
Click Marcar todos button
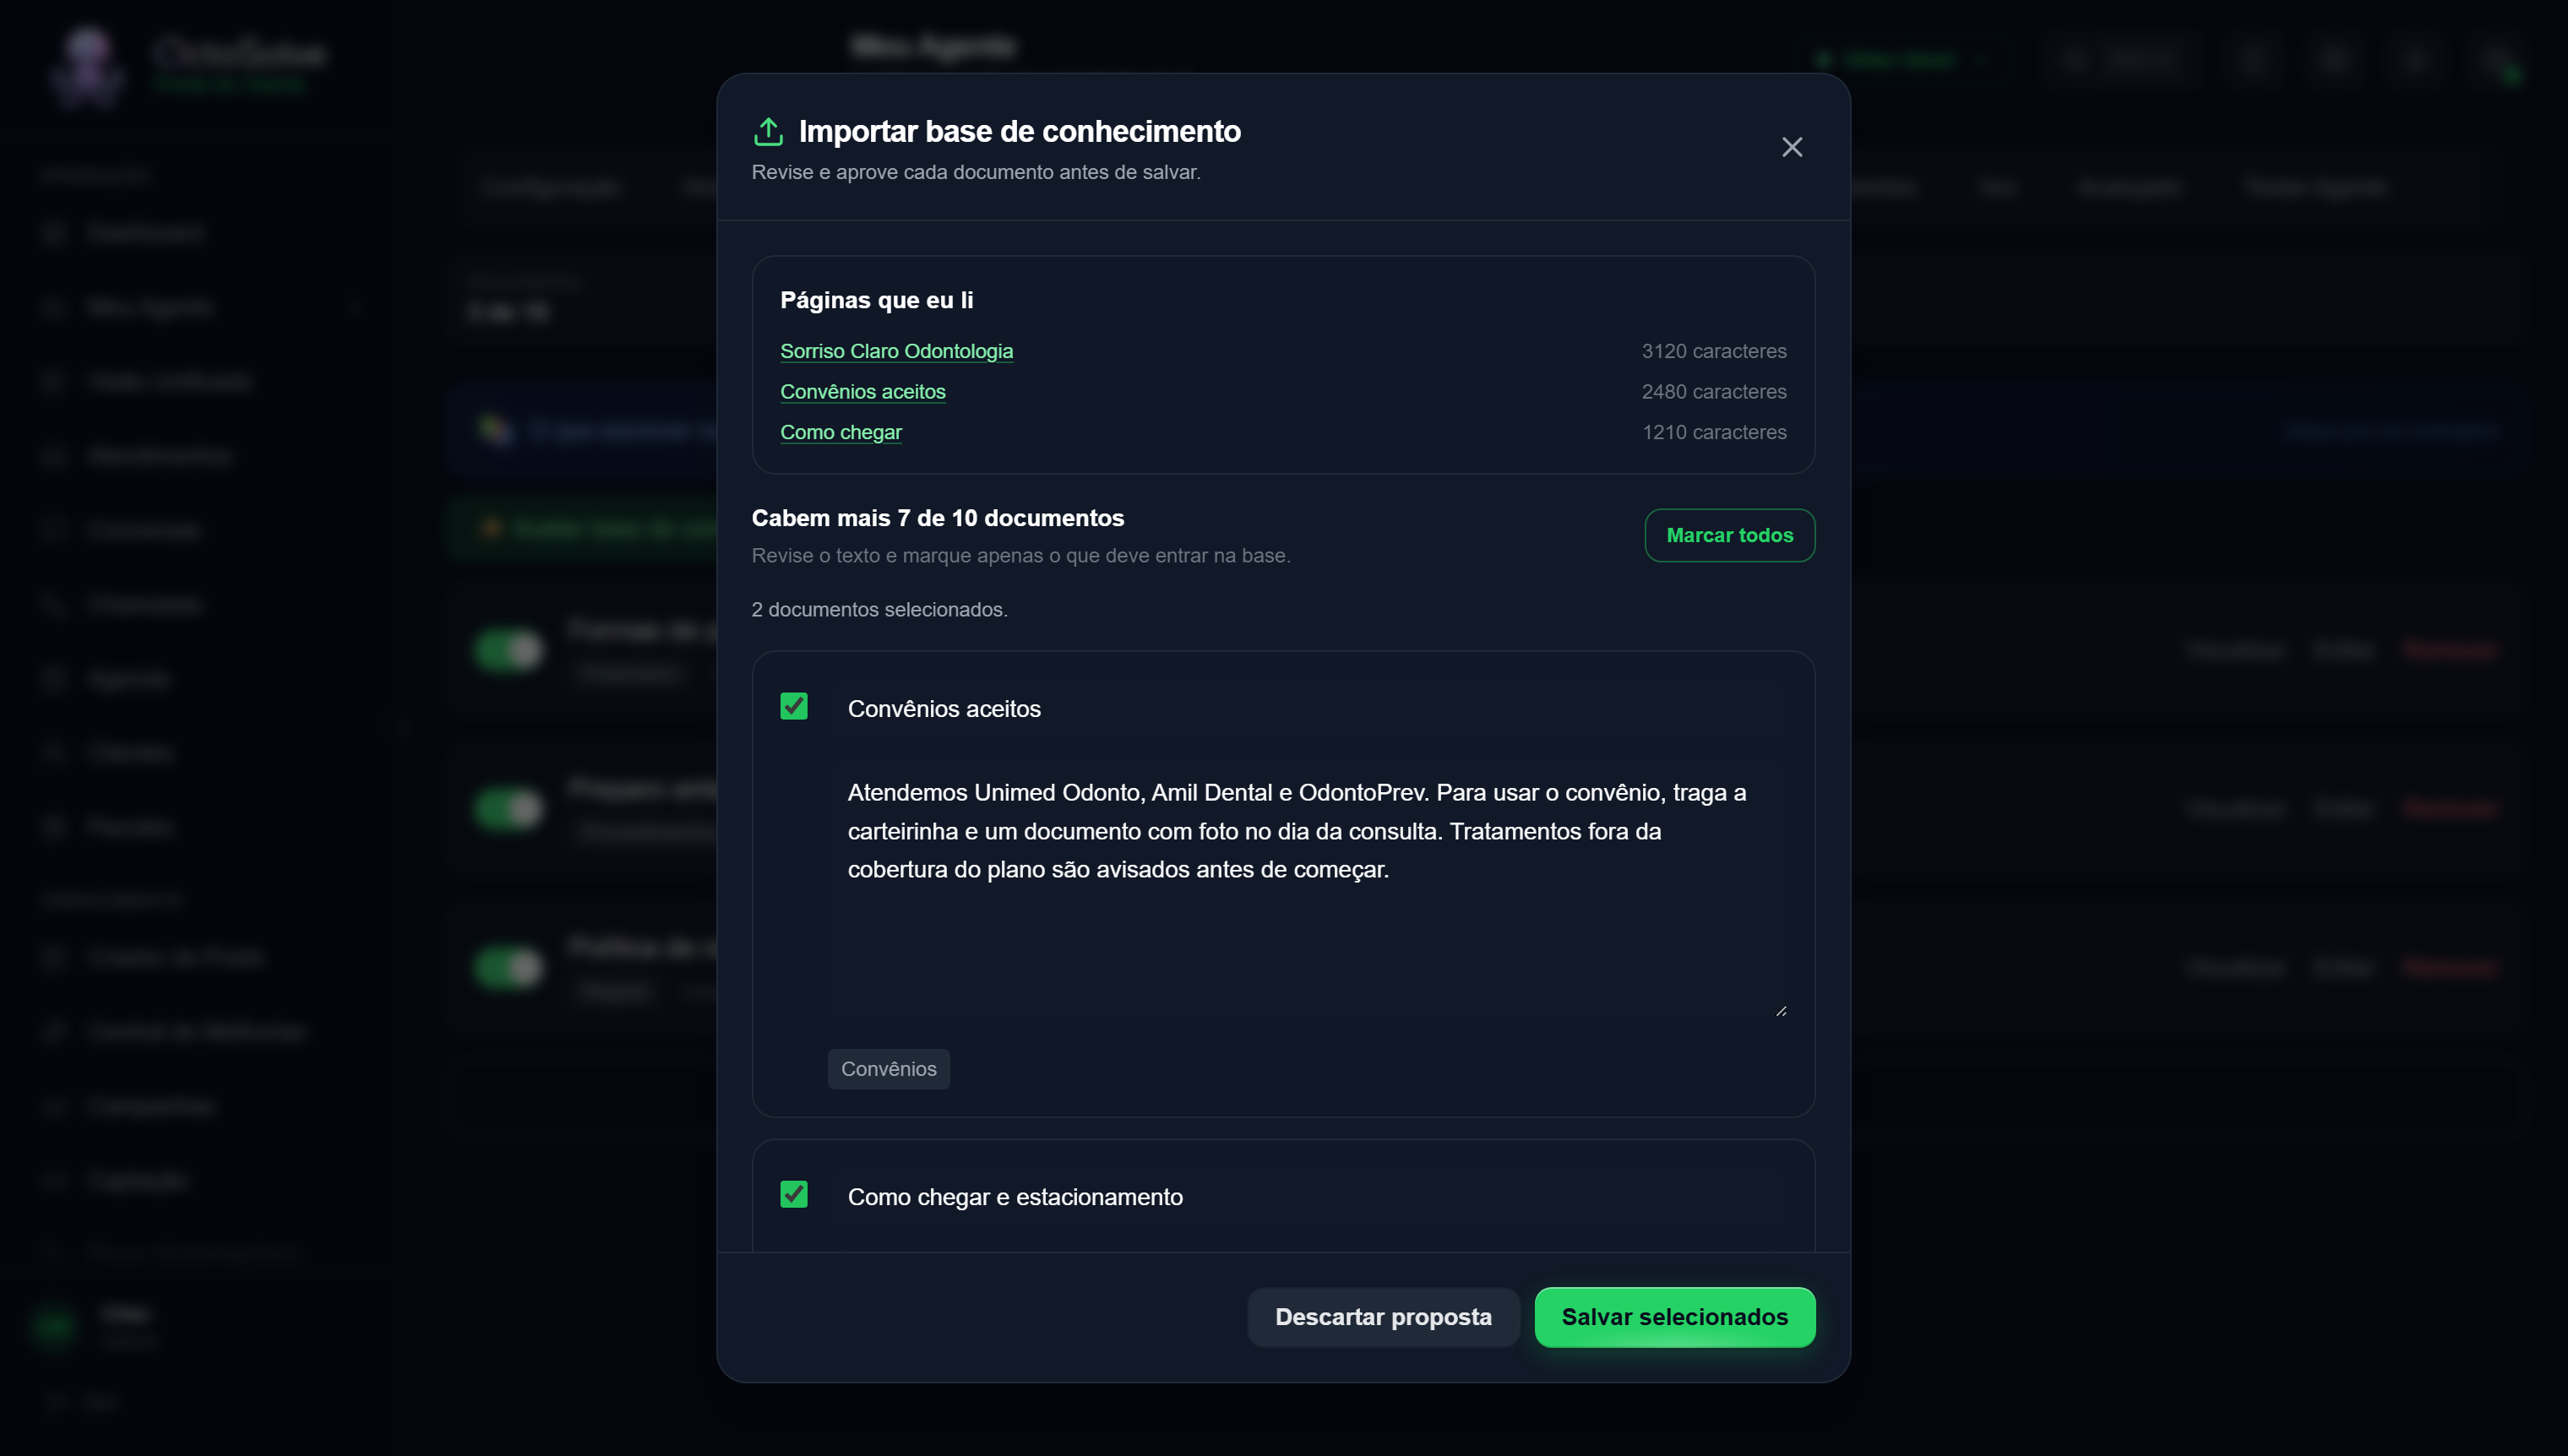click(1729, 535)
